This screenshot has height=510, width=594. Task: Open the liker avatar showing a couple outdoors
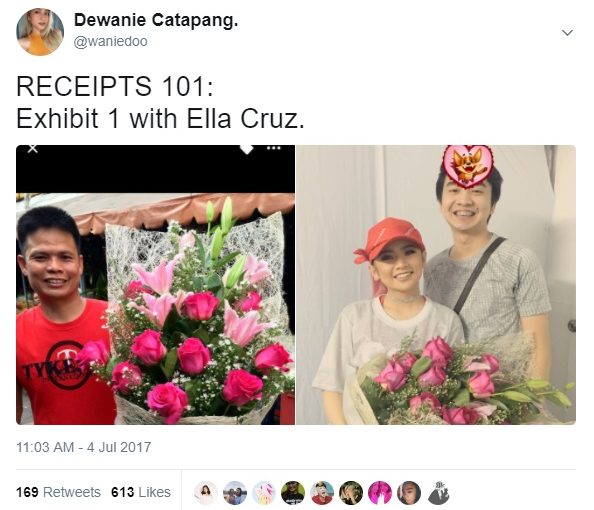tap(235, 493)
